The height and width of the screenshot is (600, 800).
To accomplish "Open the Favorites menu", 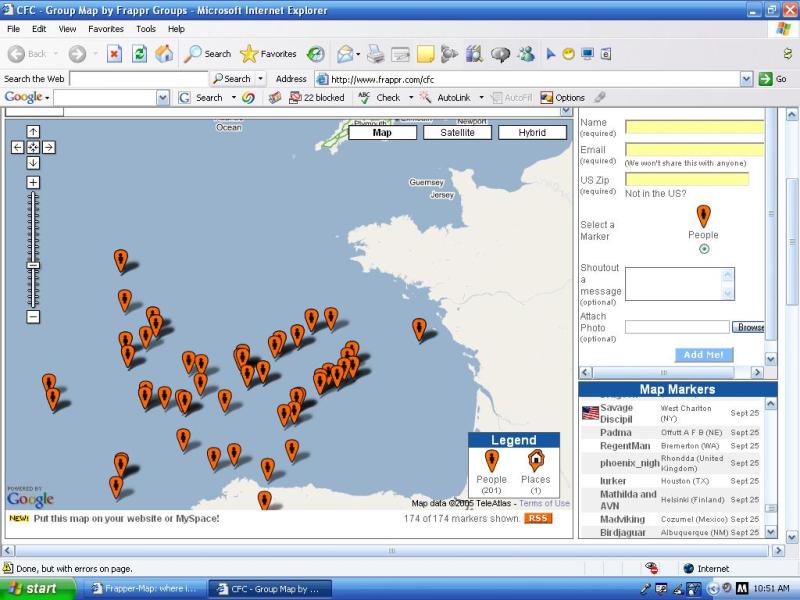I will (106, 29).
